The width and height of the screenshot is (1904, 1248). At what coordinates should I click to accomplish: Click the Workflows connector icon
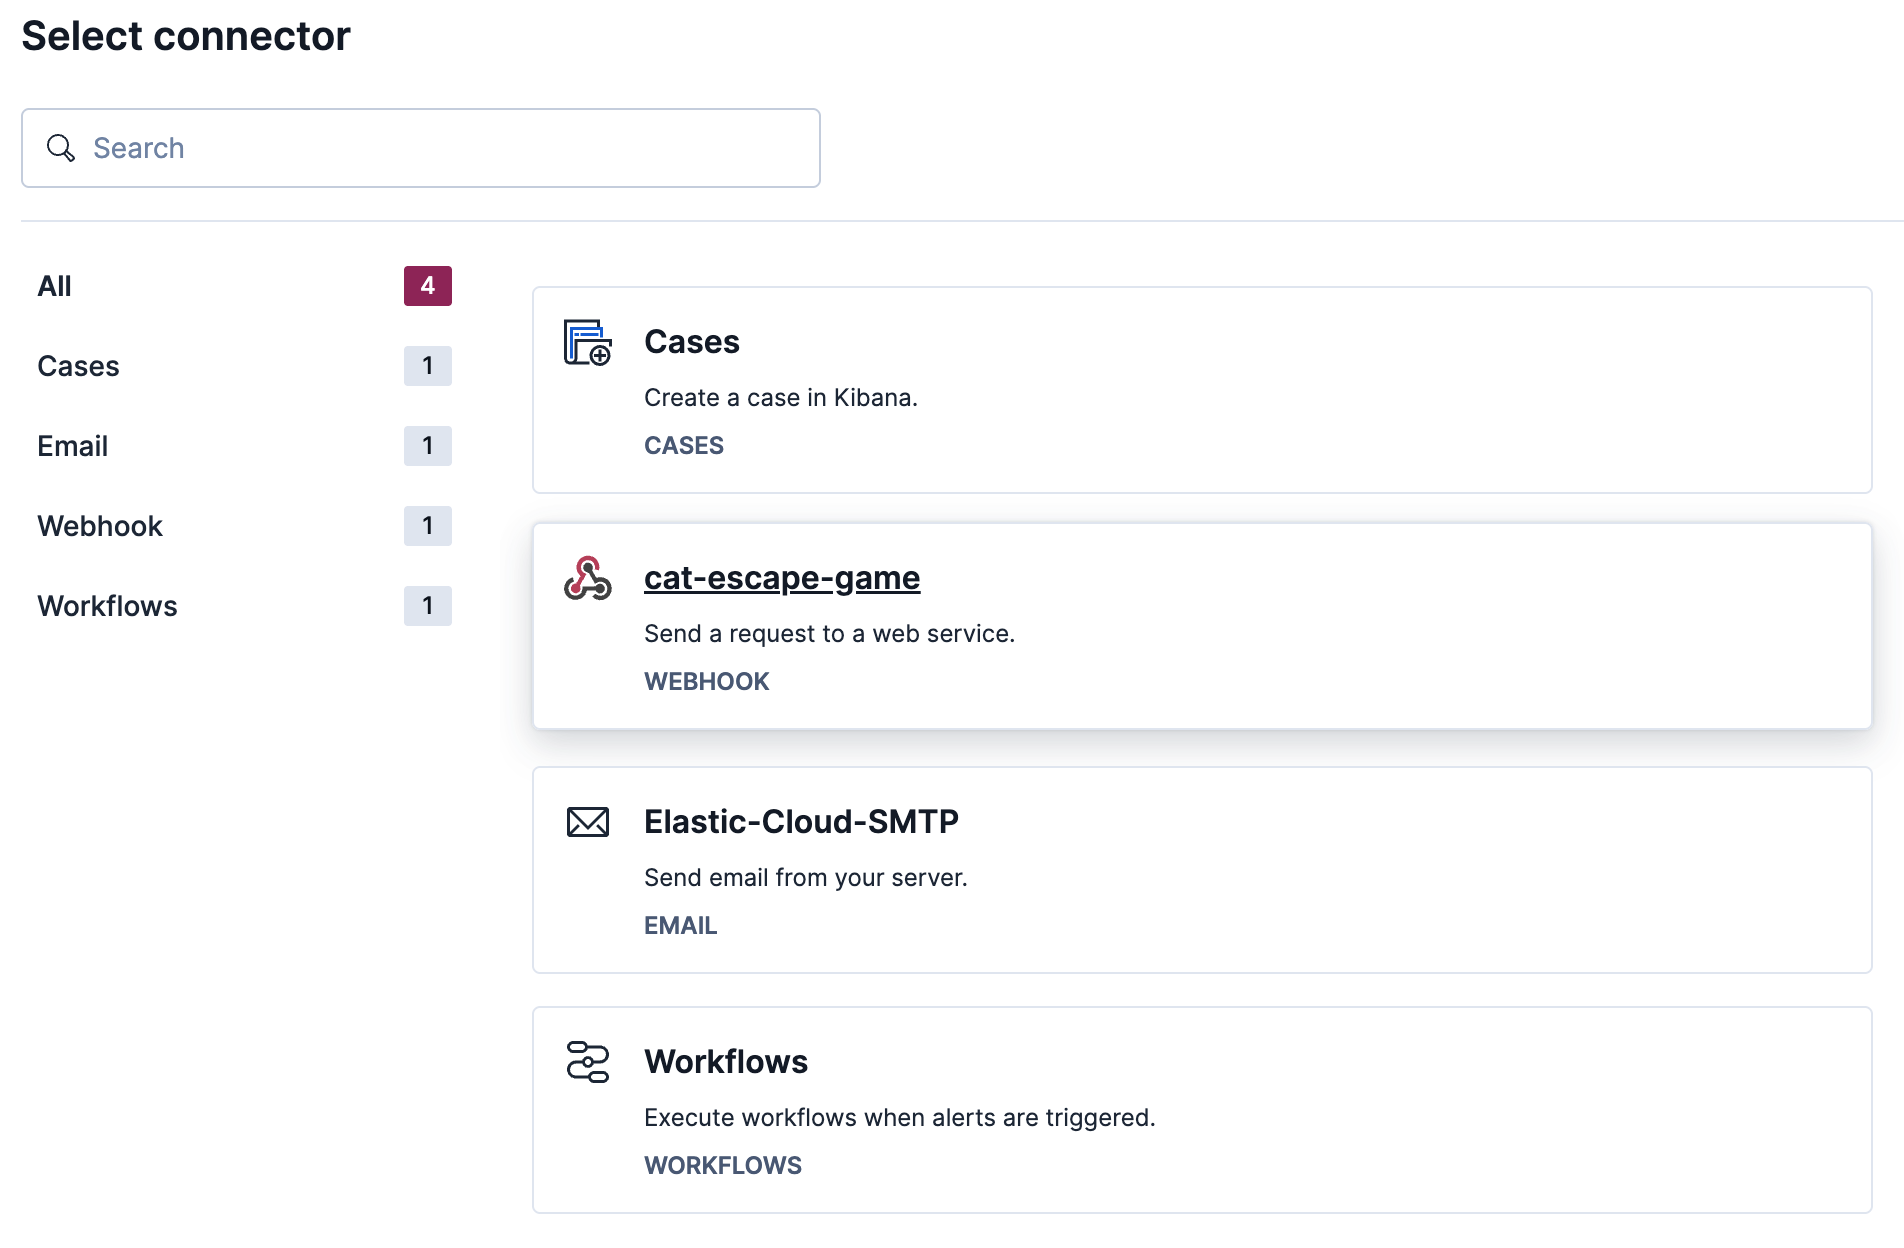[x=587, y=1062]
